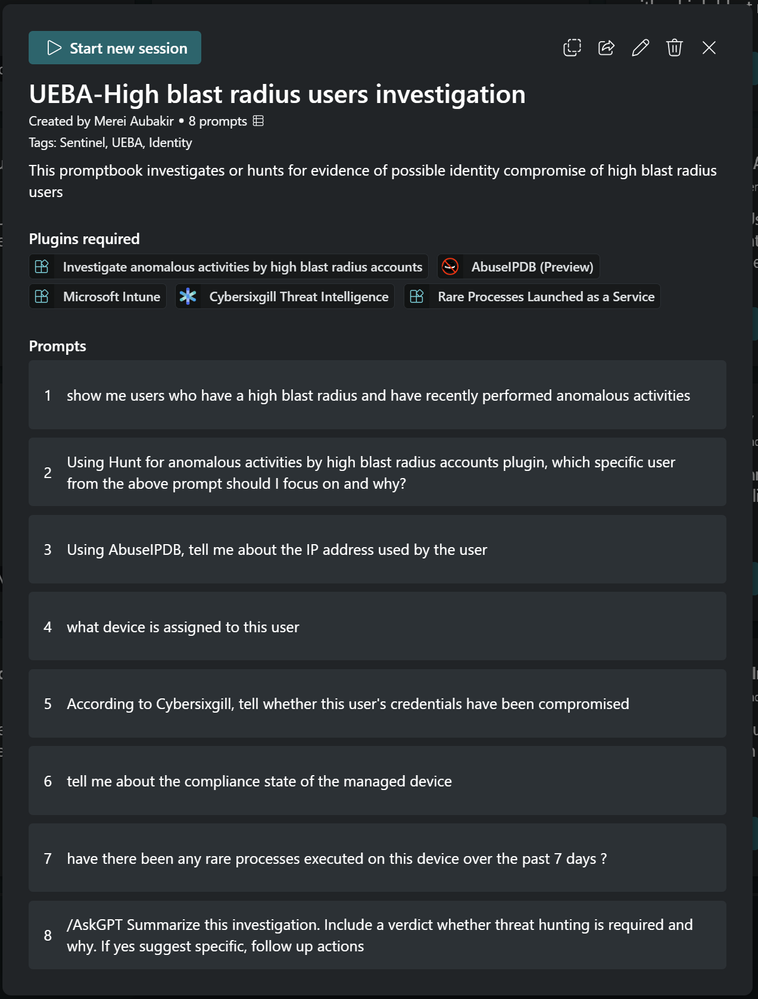Click the Cybersixgill Threat Intelligence snowflake icon
Viewport: 758px width, 999px height.
click(x=188, y=297)
